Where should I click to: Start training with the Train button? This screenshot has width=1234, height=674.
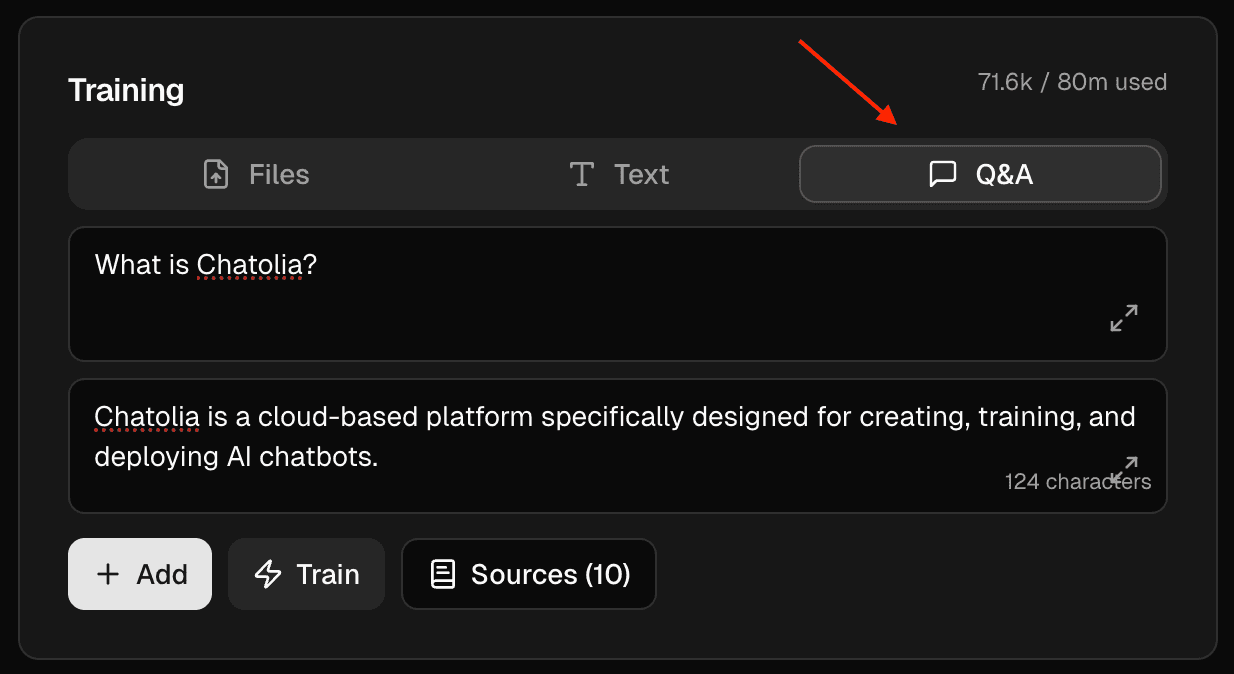pos(306,574)
